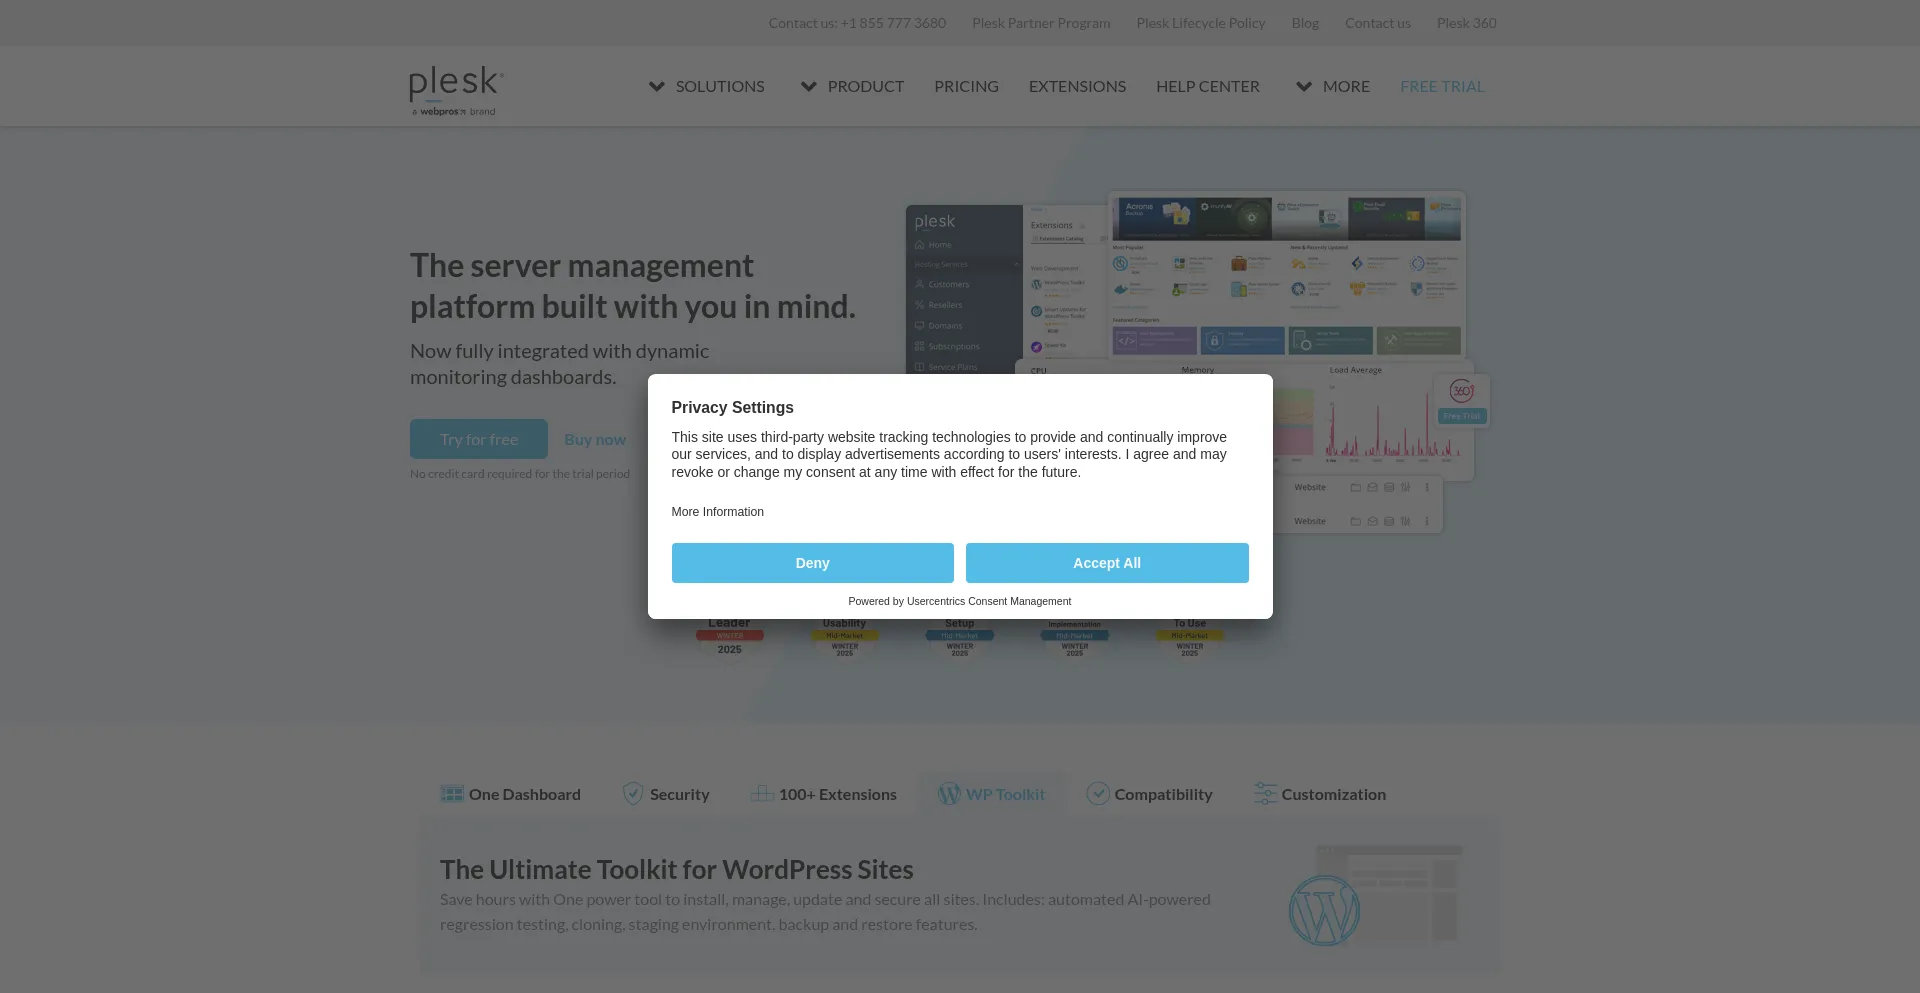Click the 100+ Extensions blocks icon
The height and width of the screenshot is (993, 1920).
tap(762, 794)
